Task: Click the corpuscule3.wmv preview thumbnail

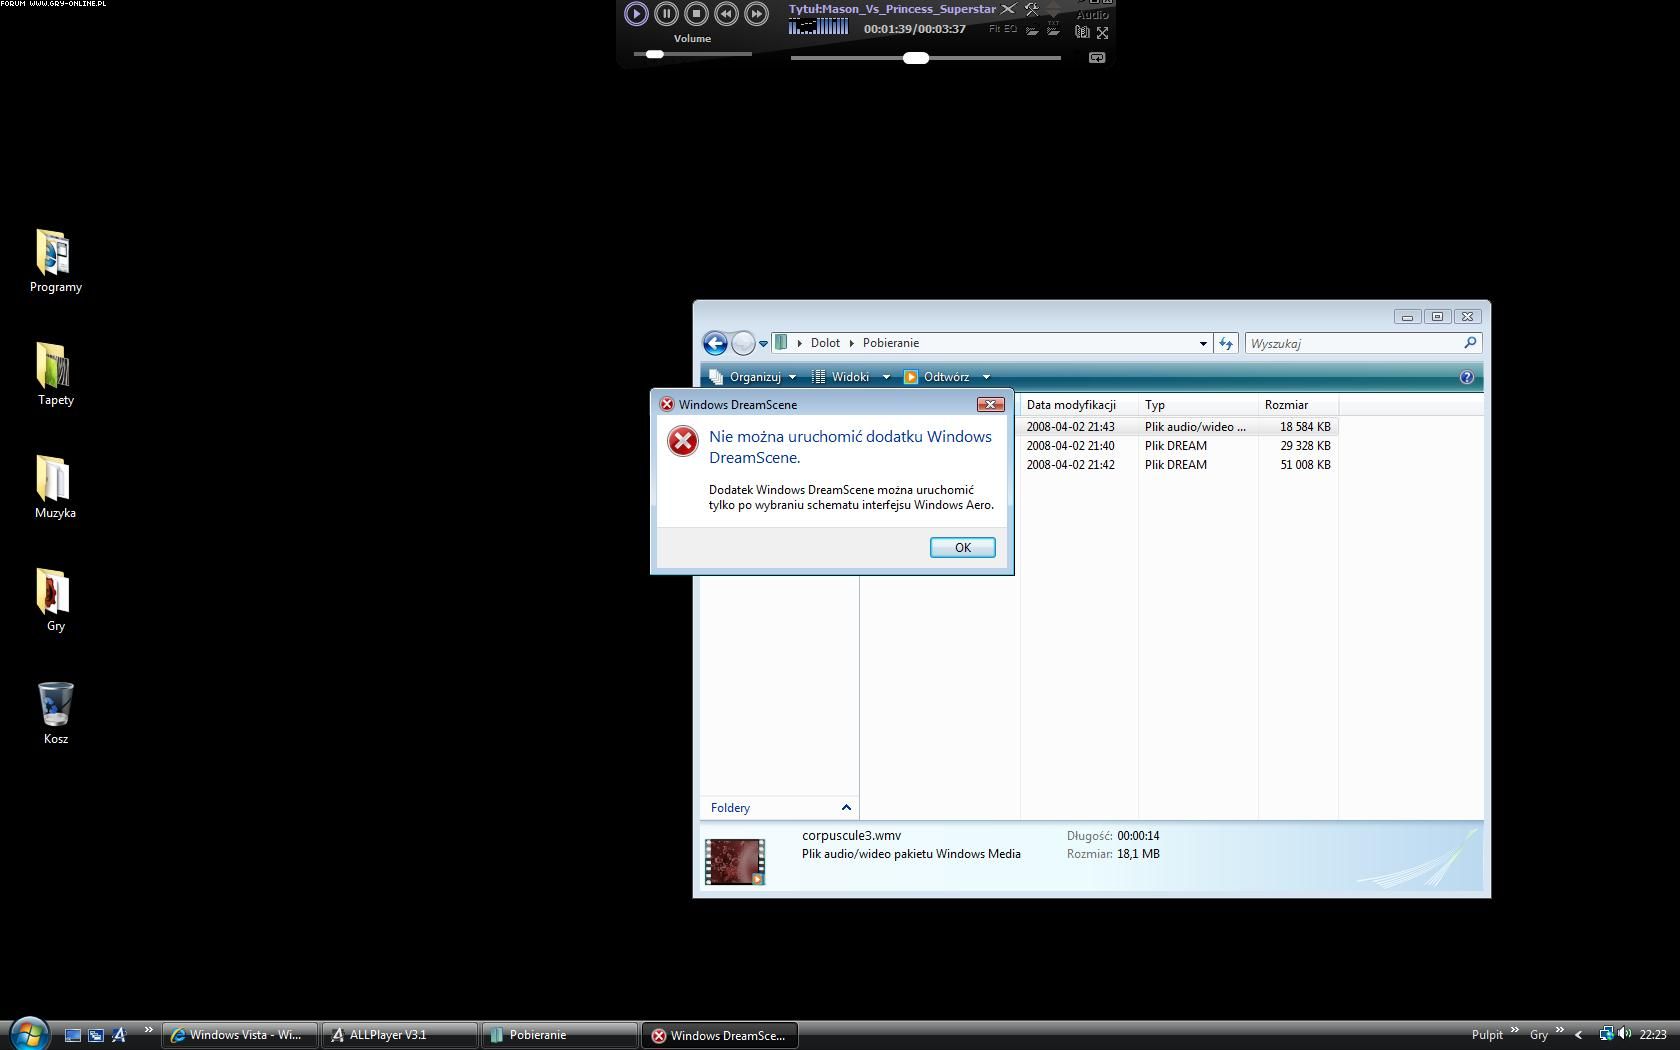Action: click(x=735, y=862)
